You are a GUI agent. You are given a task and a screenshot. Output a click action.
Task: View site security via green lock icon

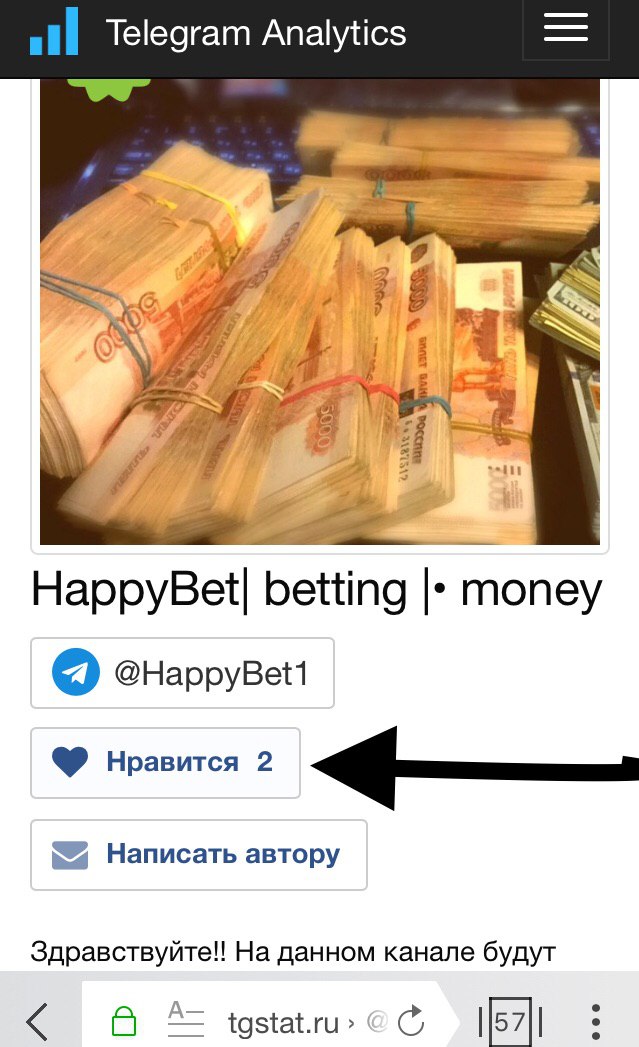(x=124, y=1020)
